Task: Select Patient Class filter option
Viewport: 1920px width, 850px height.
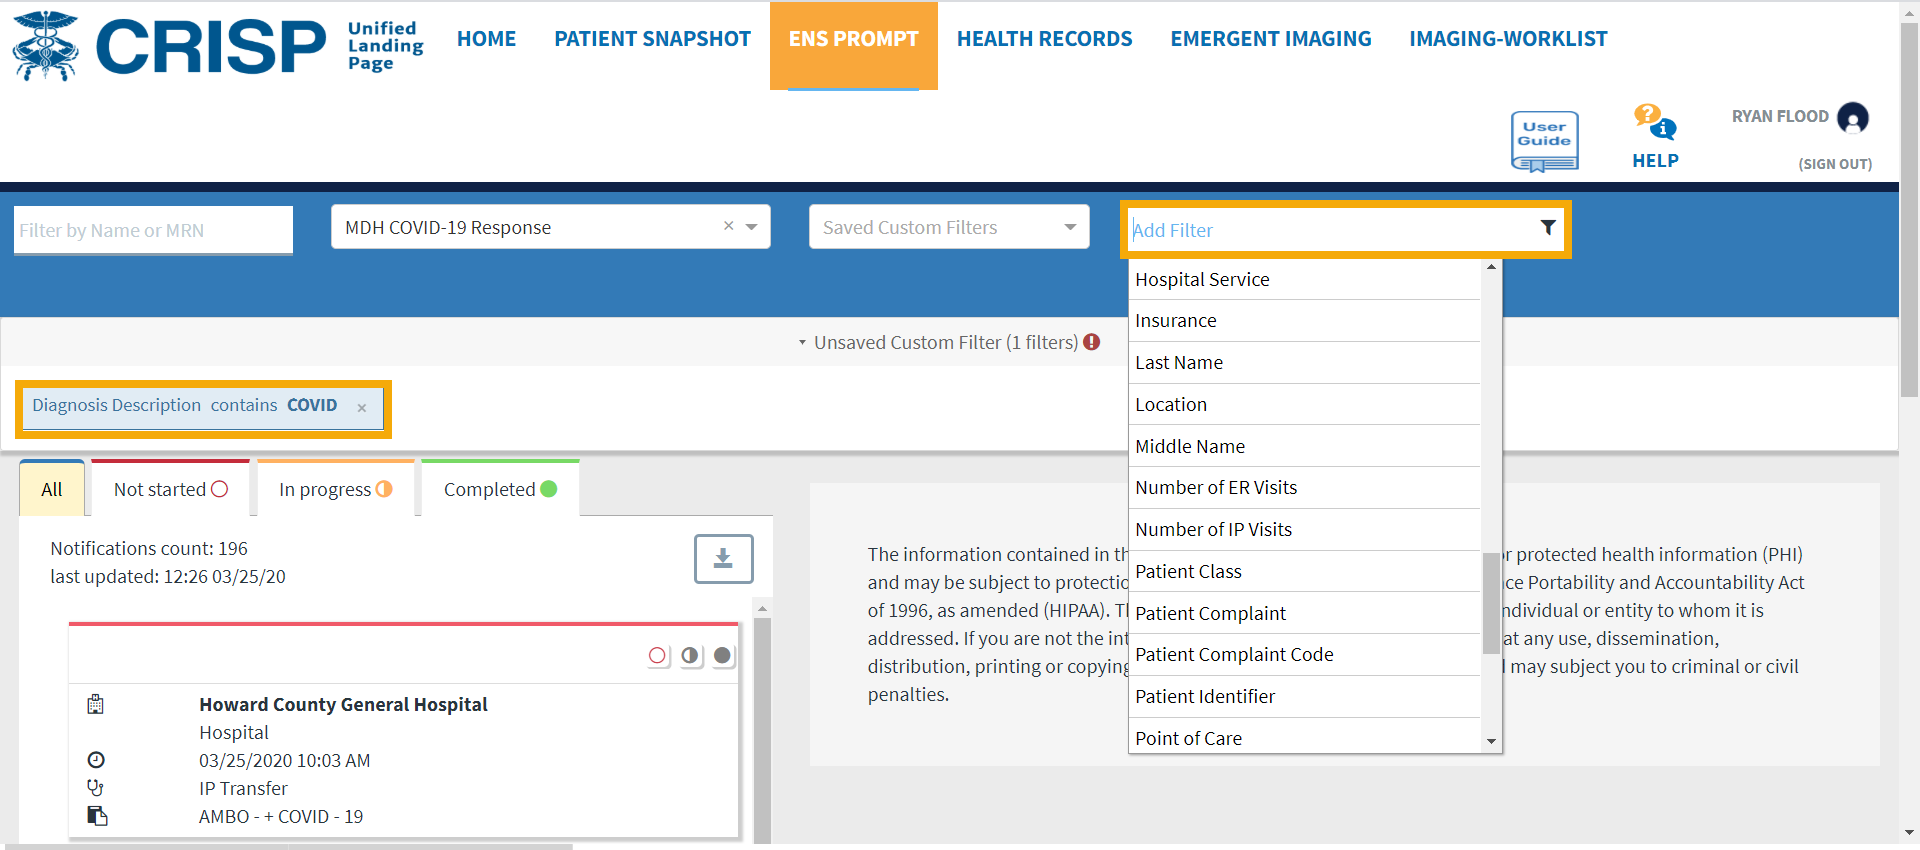Action: point(1305,571)
